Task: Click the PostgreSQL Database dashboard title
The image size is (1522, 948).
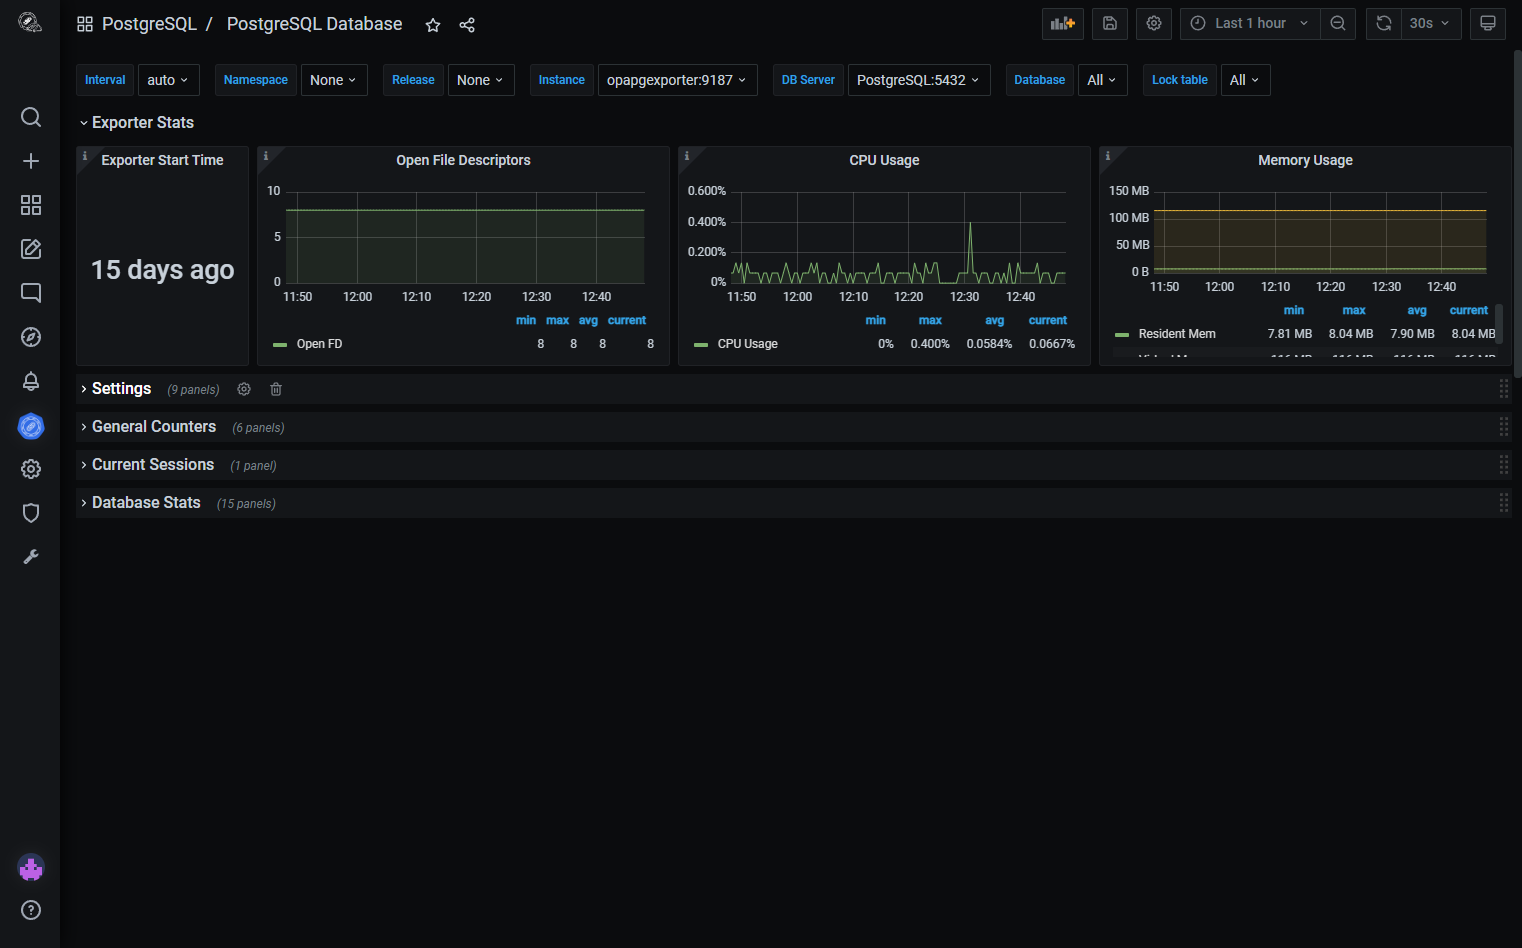Action: point(314,24)
